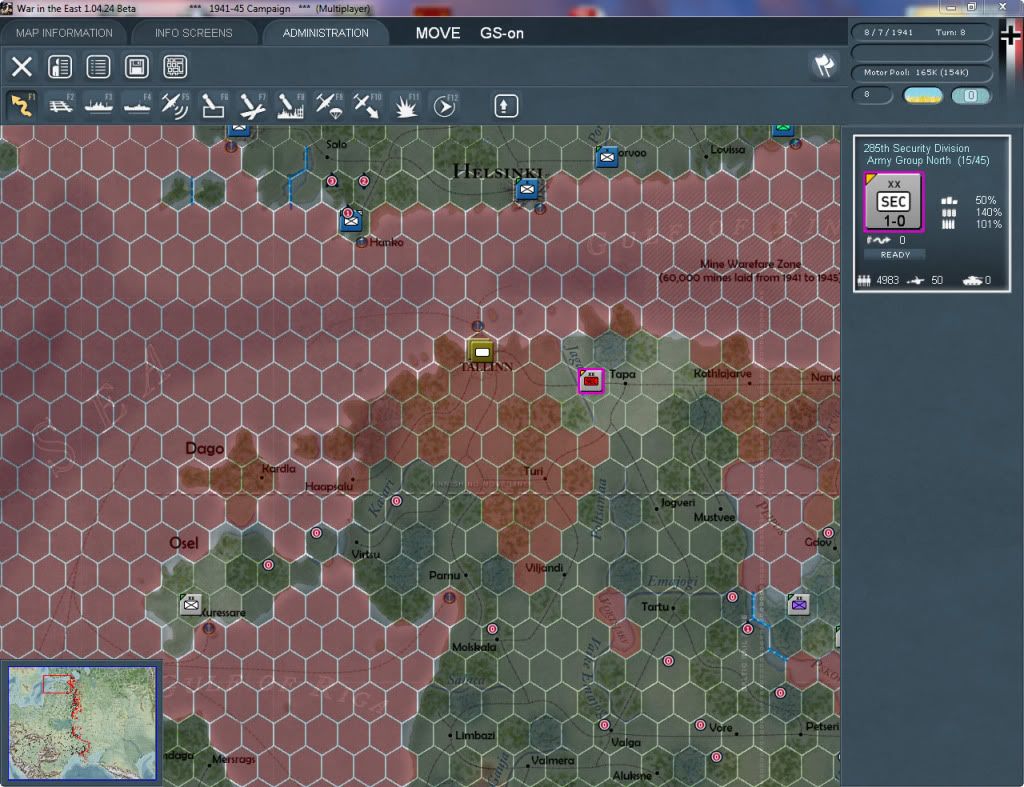Click the teal pill showing 0
The height and width of the screenshot is (787, 1024).
(970, 95)
